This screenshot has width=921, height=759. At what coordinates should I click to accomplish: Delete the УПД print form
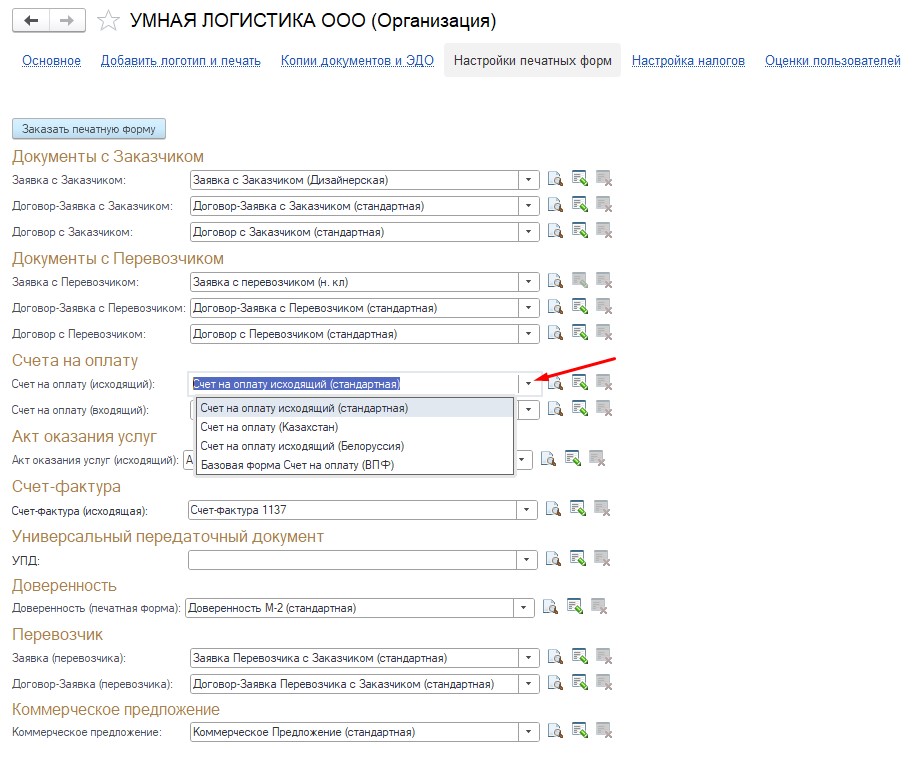(x=601, y=559)
